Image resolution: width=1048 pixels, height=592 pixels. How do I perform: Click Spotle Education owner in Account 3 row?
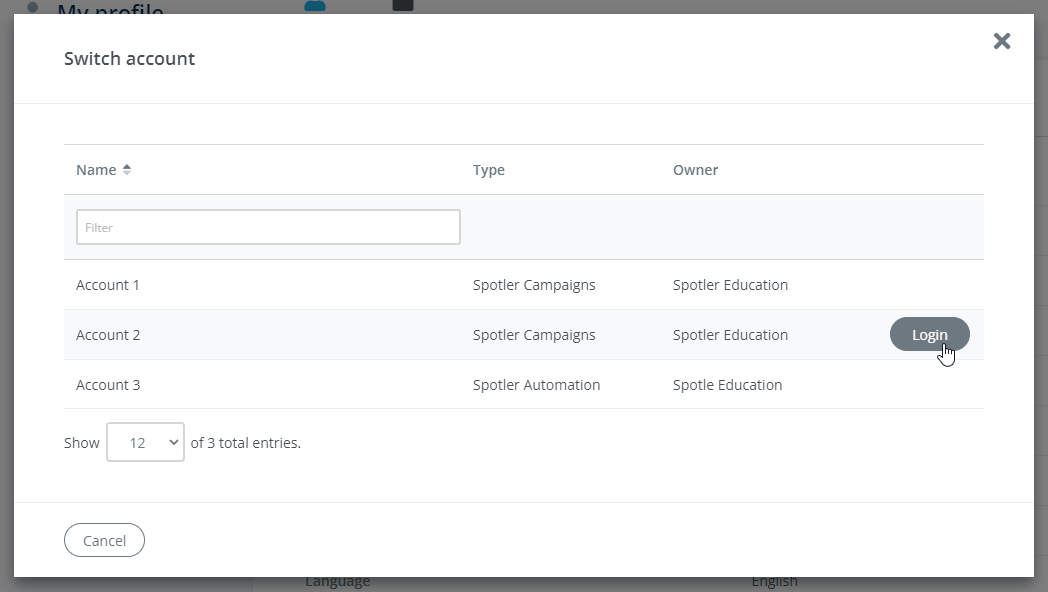pos(727,385)
